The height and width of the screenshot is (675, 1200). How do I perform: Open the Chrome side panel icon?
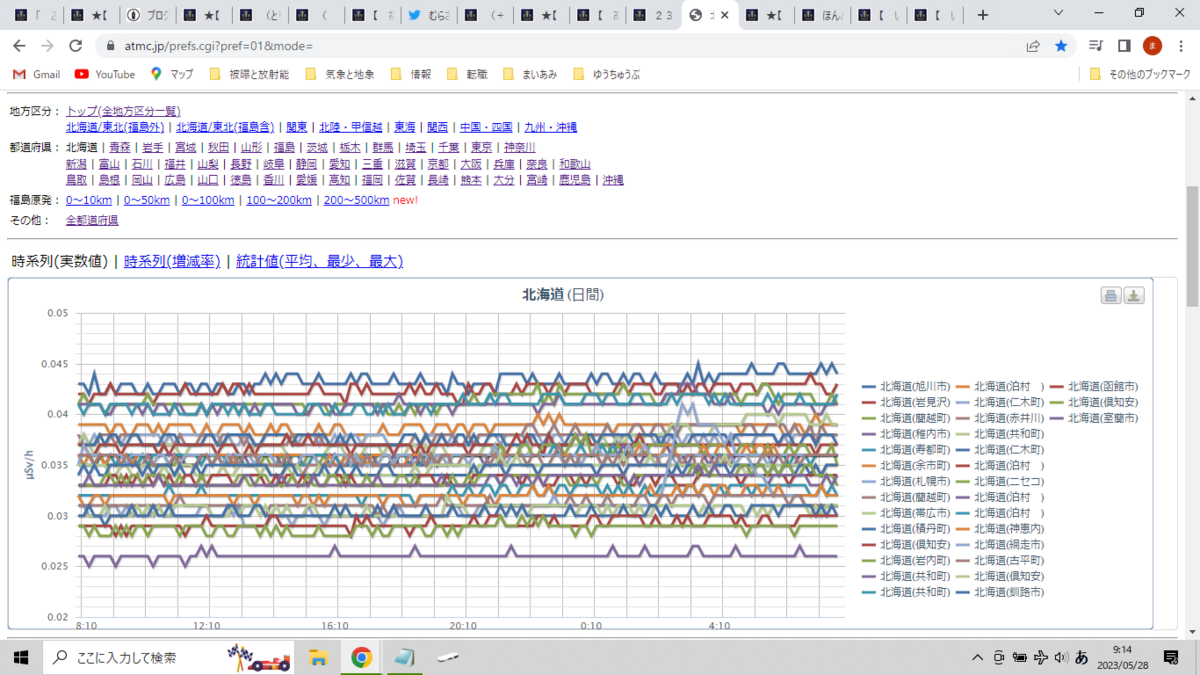1124,46
